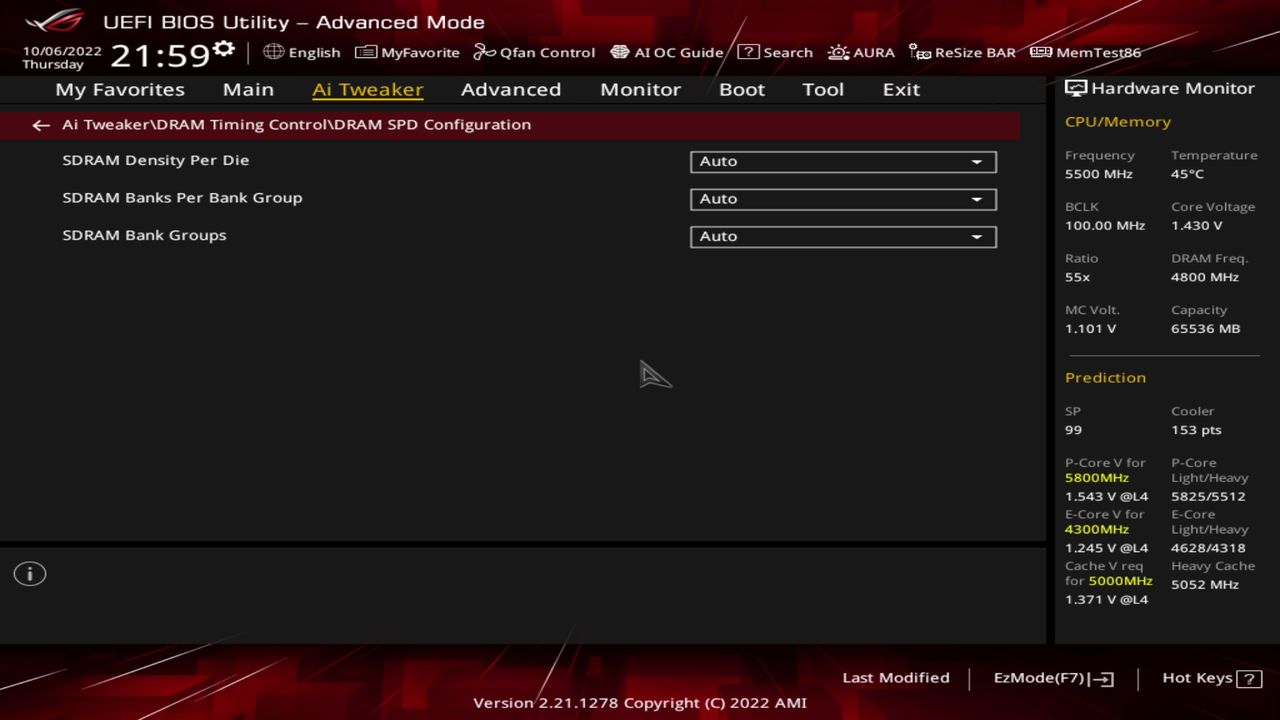The image size is (1280, 720).
Task: Click the 21:59 clock display
Action: 160,55
